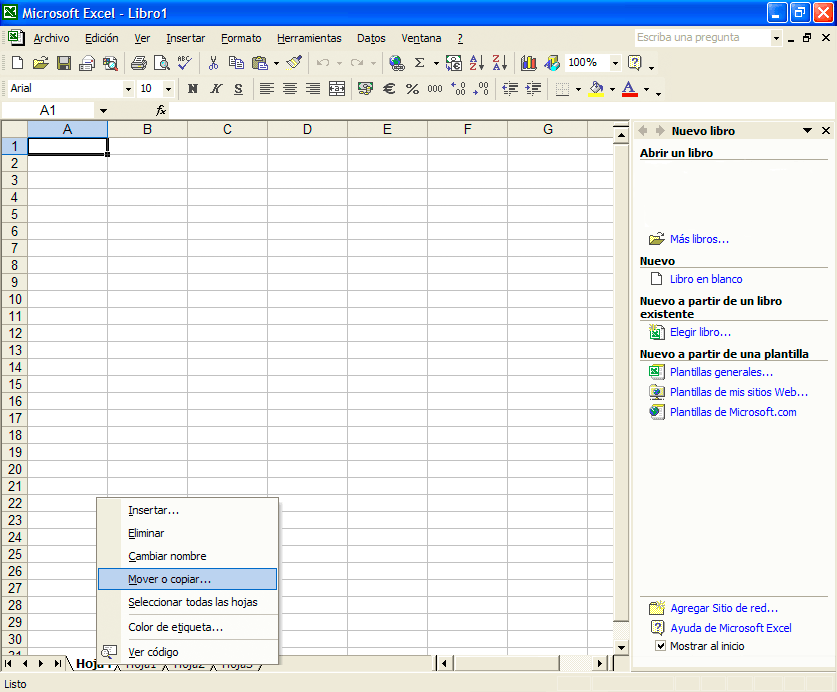Insert a hyperlink with the globe icon
837x692 pixels.
click(397, 63)
